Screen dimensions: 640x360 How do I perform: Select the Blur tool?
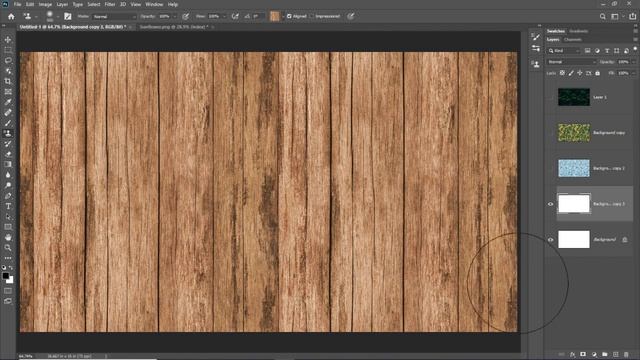click(8, 175)
